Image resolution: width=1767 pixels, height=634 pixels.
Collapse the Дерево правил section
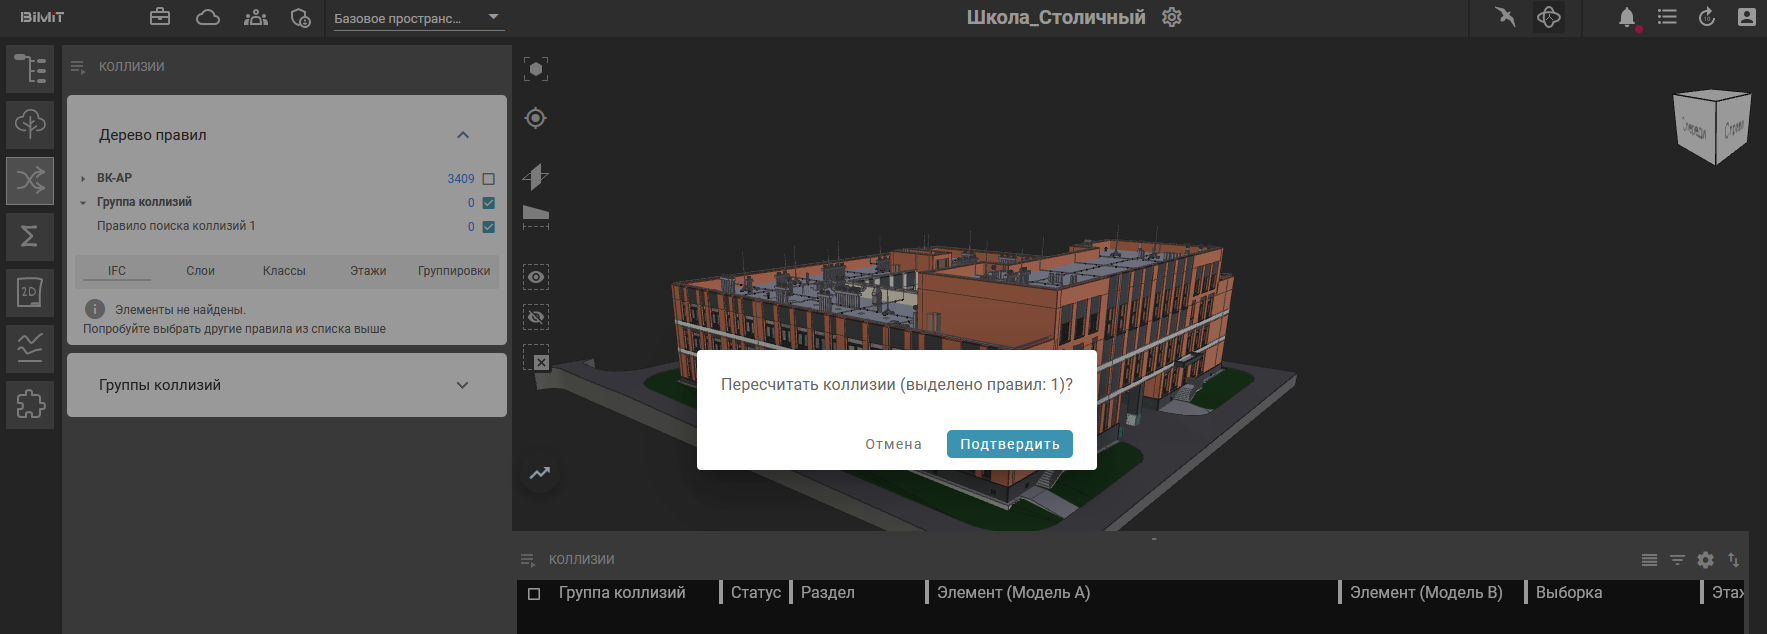[462, 135]
